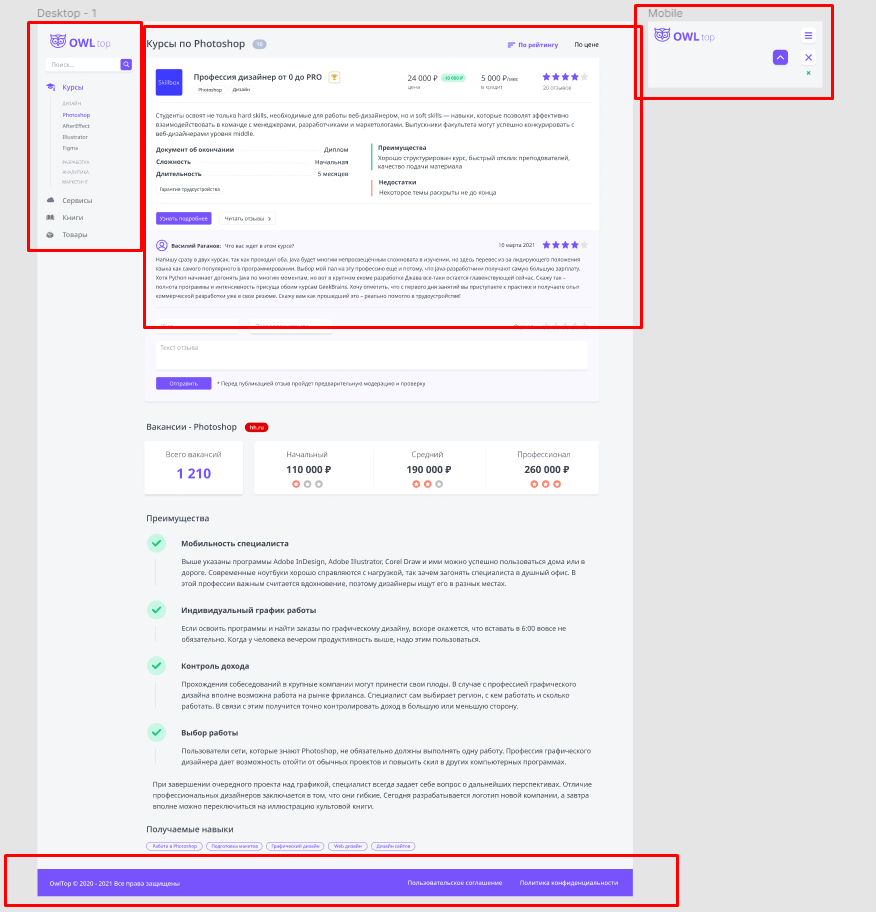Open the Сервисы menu item
Viewport: 876px width, 912px height.
pyautogui.click(x=77, y=201)
